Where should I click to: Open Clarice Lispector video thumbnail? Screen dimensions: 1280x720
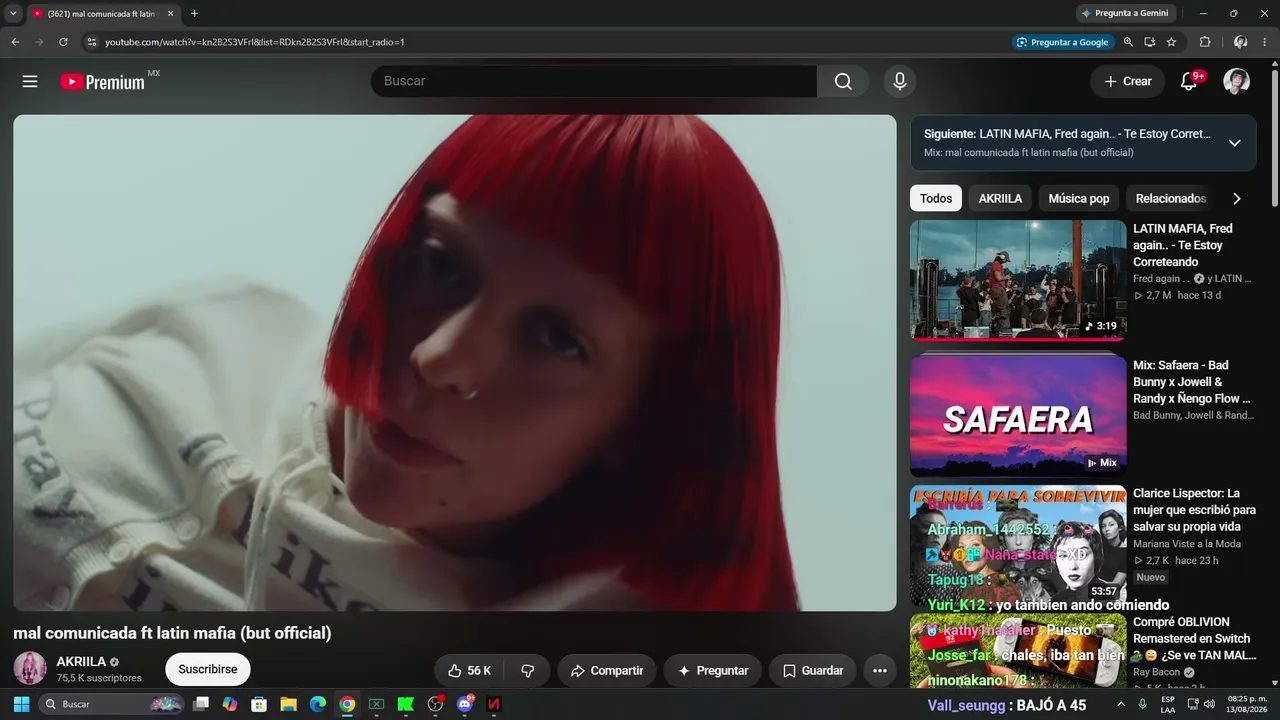(x=1018, y=546)
